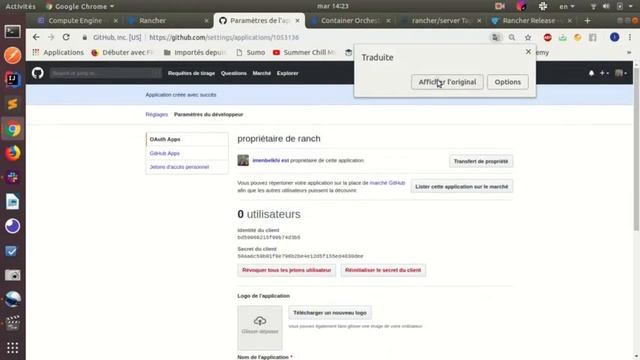The width and height of the screenshot is (640, 360).
Task: Bookmark this page with the star icon
Action: point(528,38)
